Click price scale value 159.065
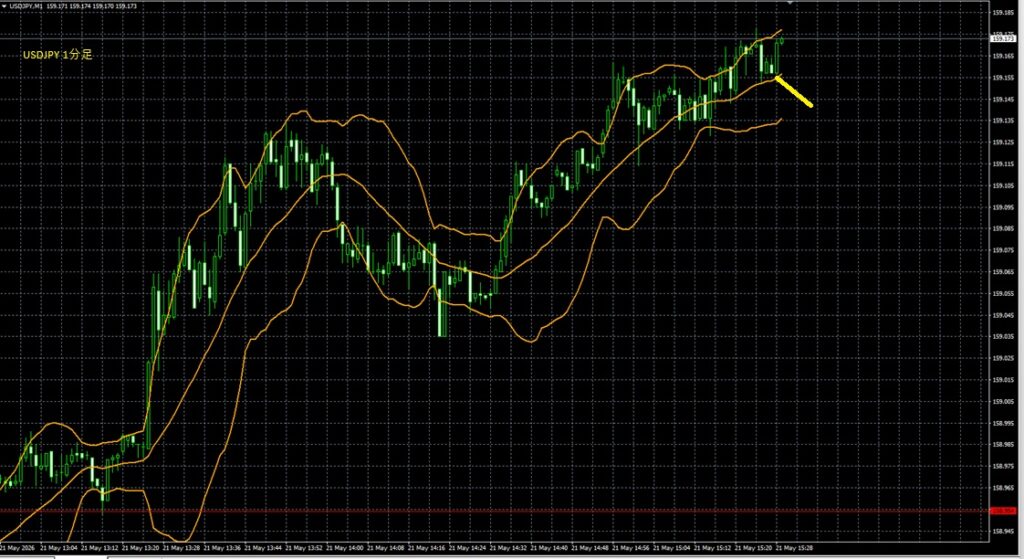1024x559 pixels. [x=1002, y=272]
